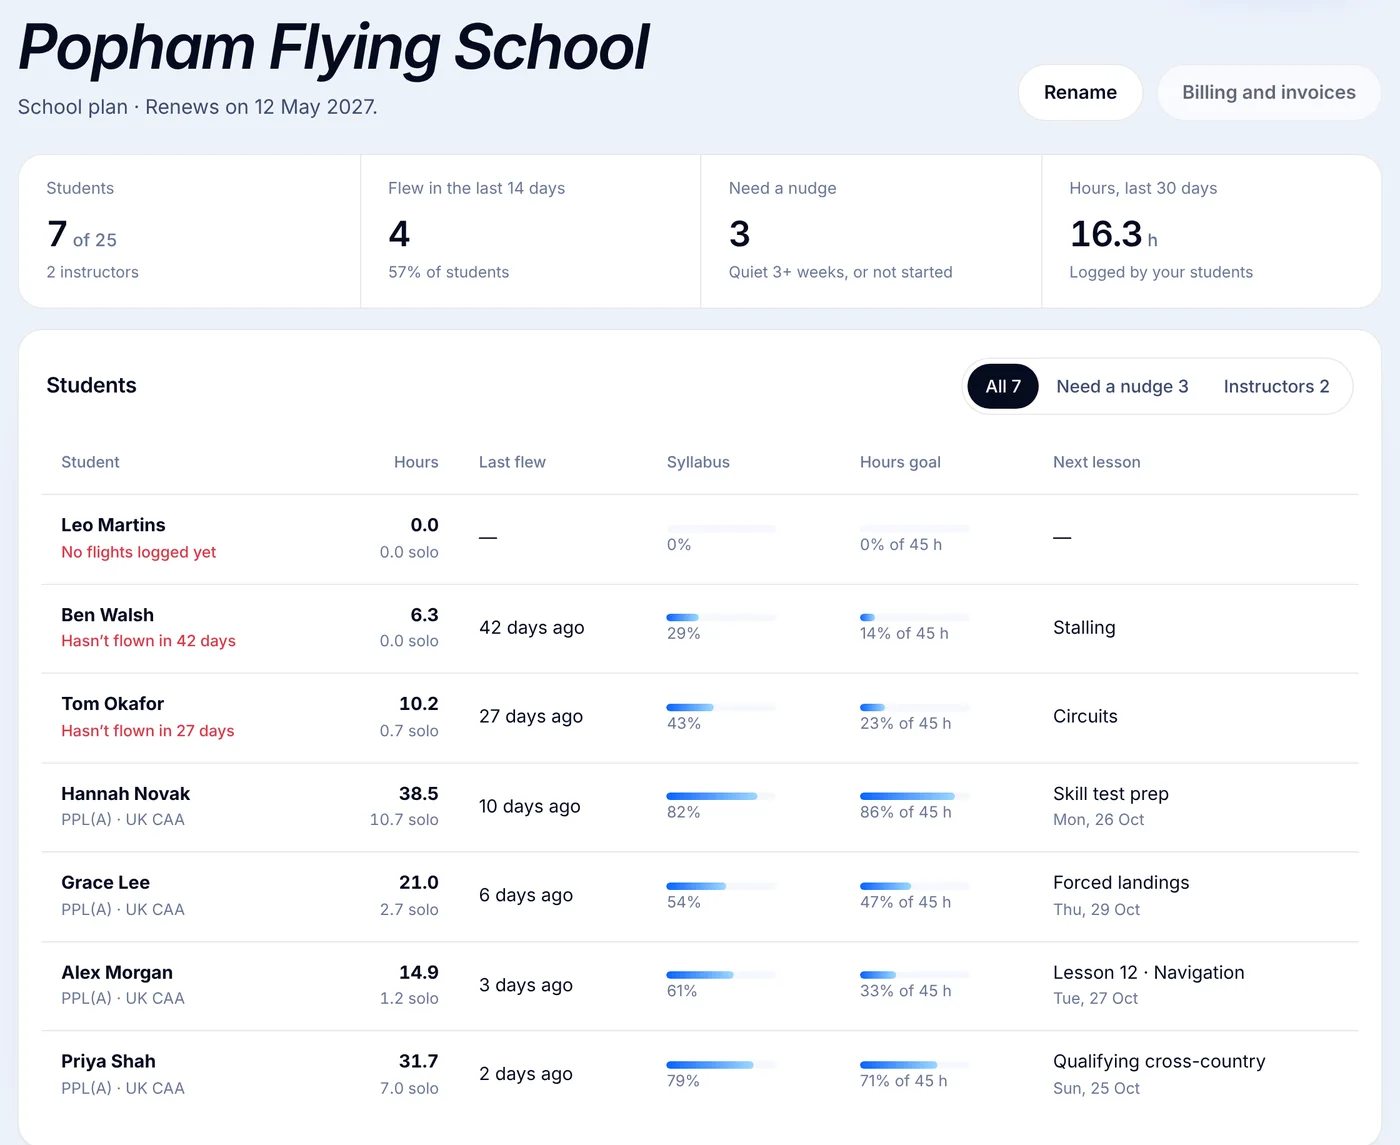The width and height of the screenshot is (1400, 1145).
Task: Click "2 instructors" text
Action: tap(92, 272)
